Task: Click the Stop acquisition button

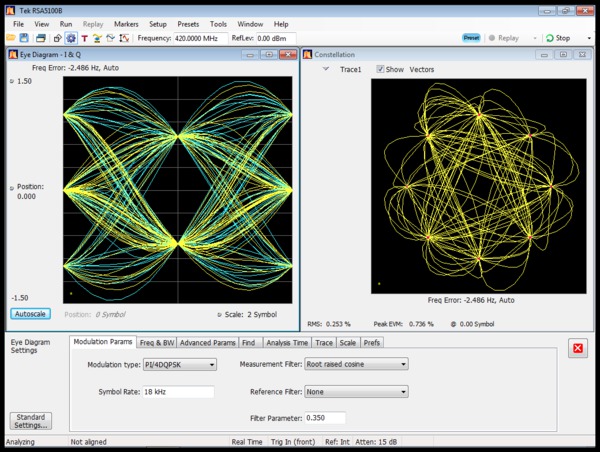Action: (x=557, y=38)
